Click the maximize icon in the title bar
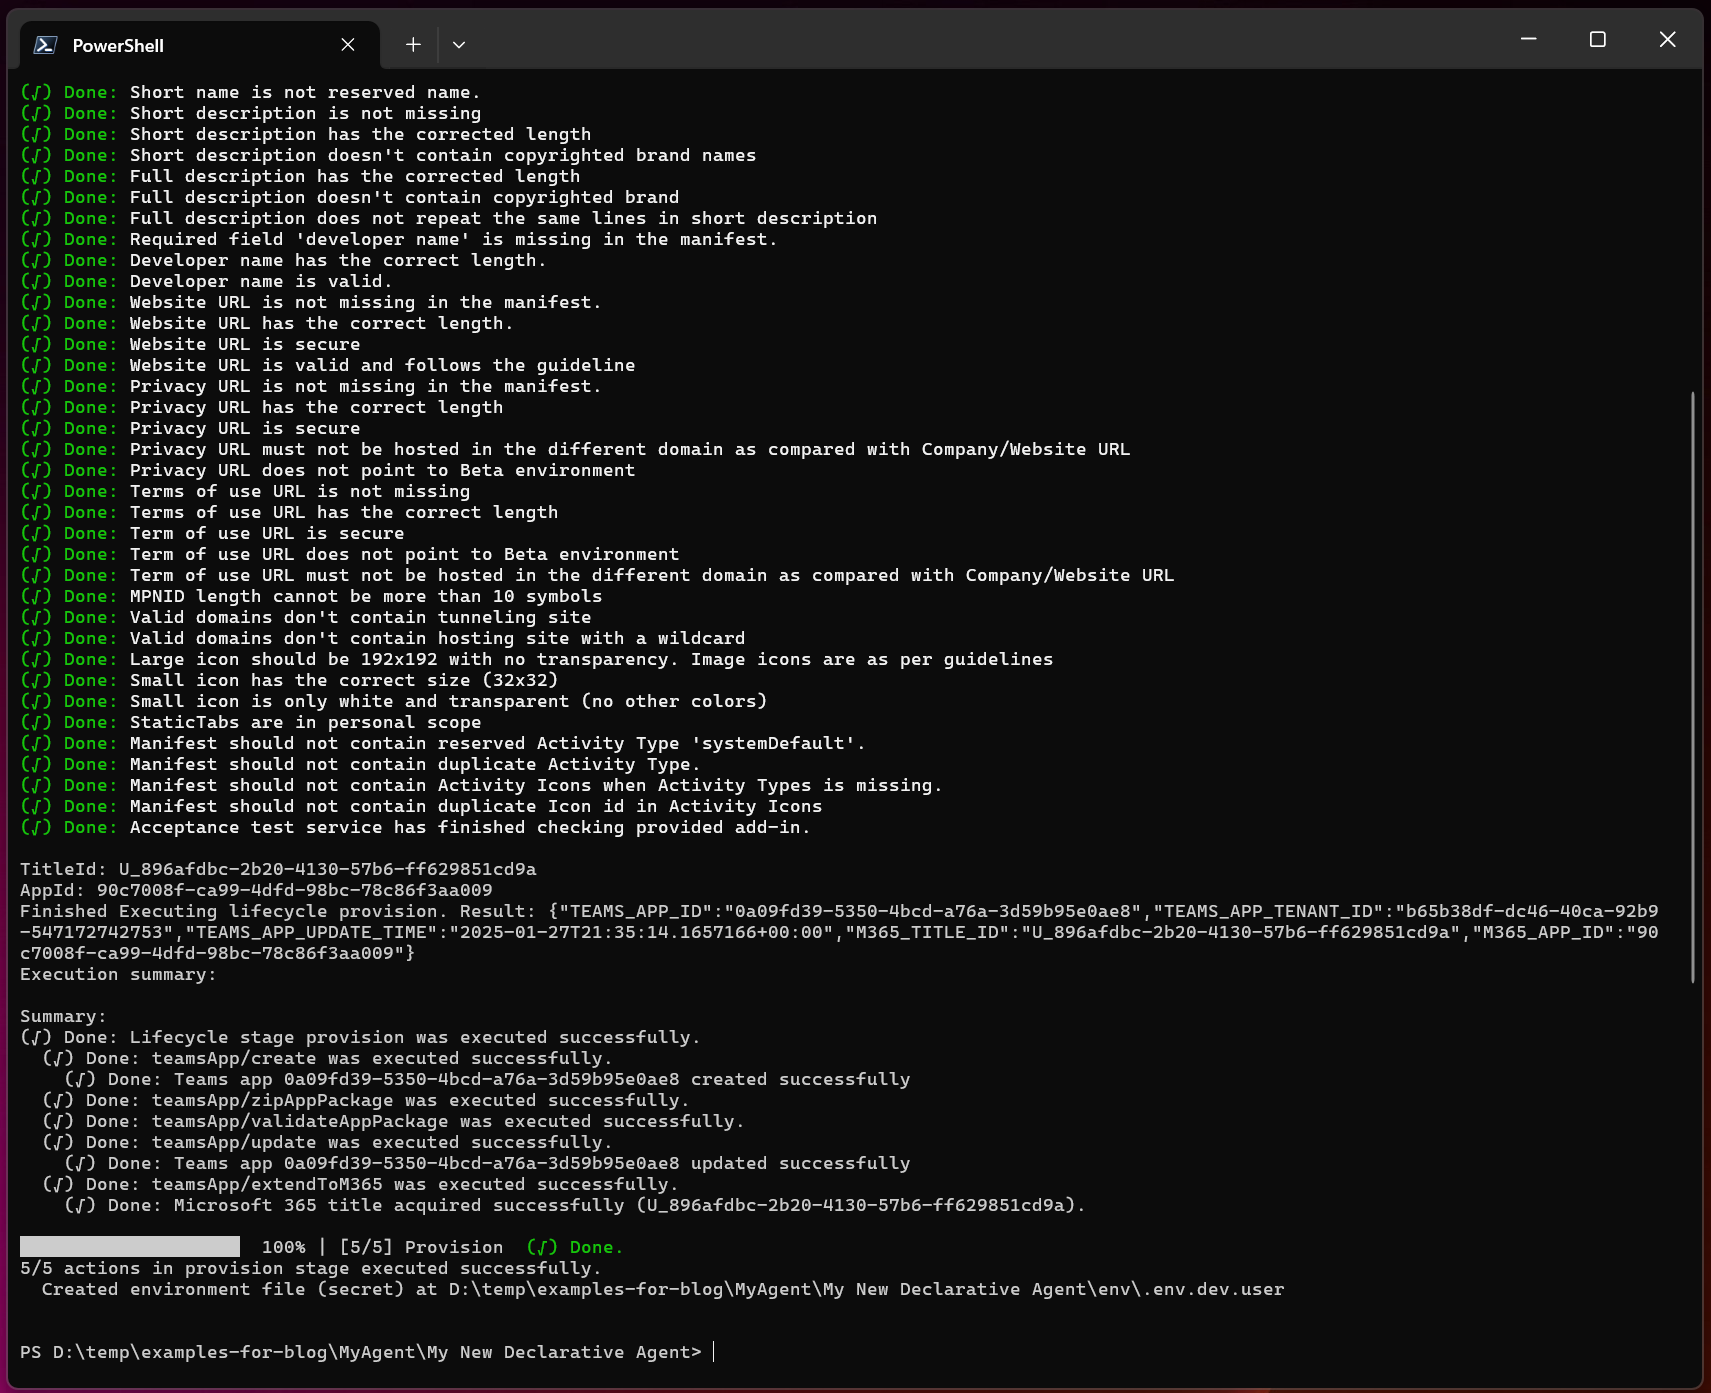This screenshot has width=1711, height=1393. click(x=1597, y=40)
